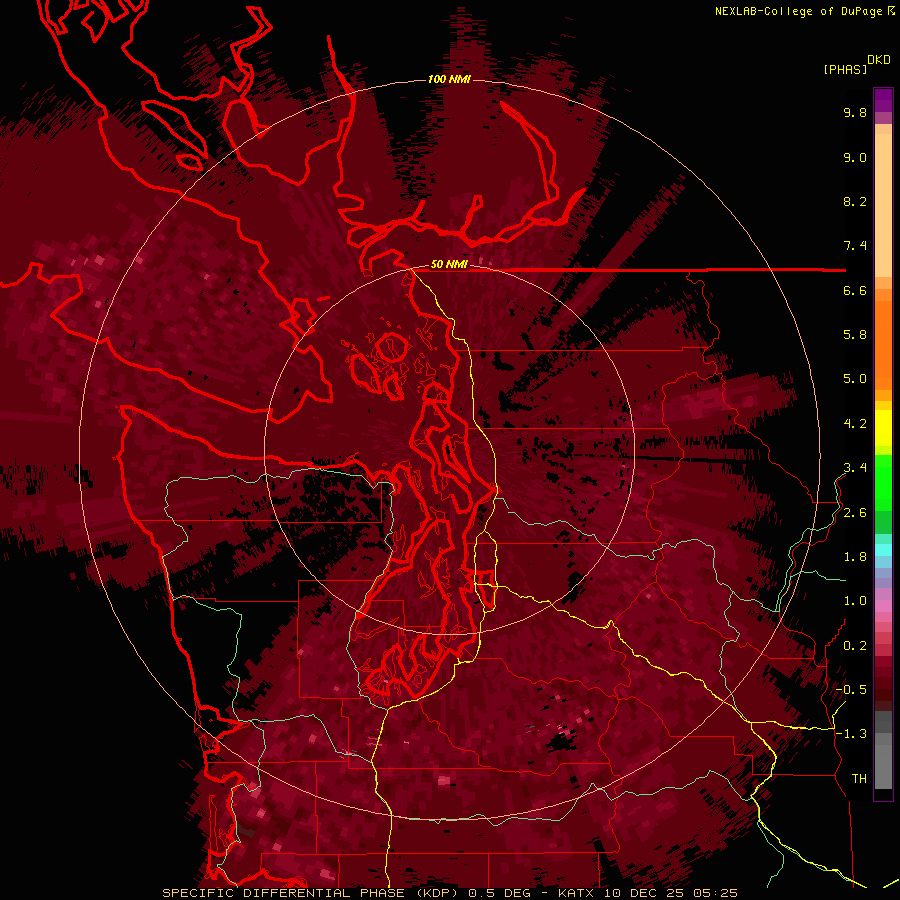Pick the peach band on the color scale

[883, 201]
